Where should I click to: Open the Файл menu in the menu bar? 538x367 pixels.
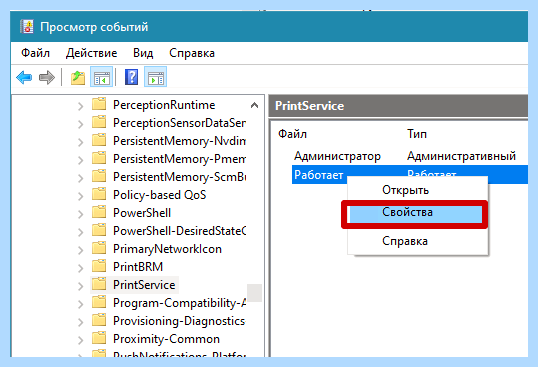coord(35,53)
